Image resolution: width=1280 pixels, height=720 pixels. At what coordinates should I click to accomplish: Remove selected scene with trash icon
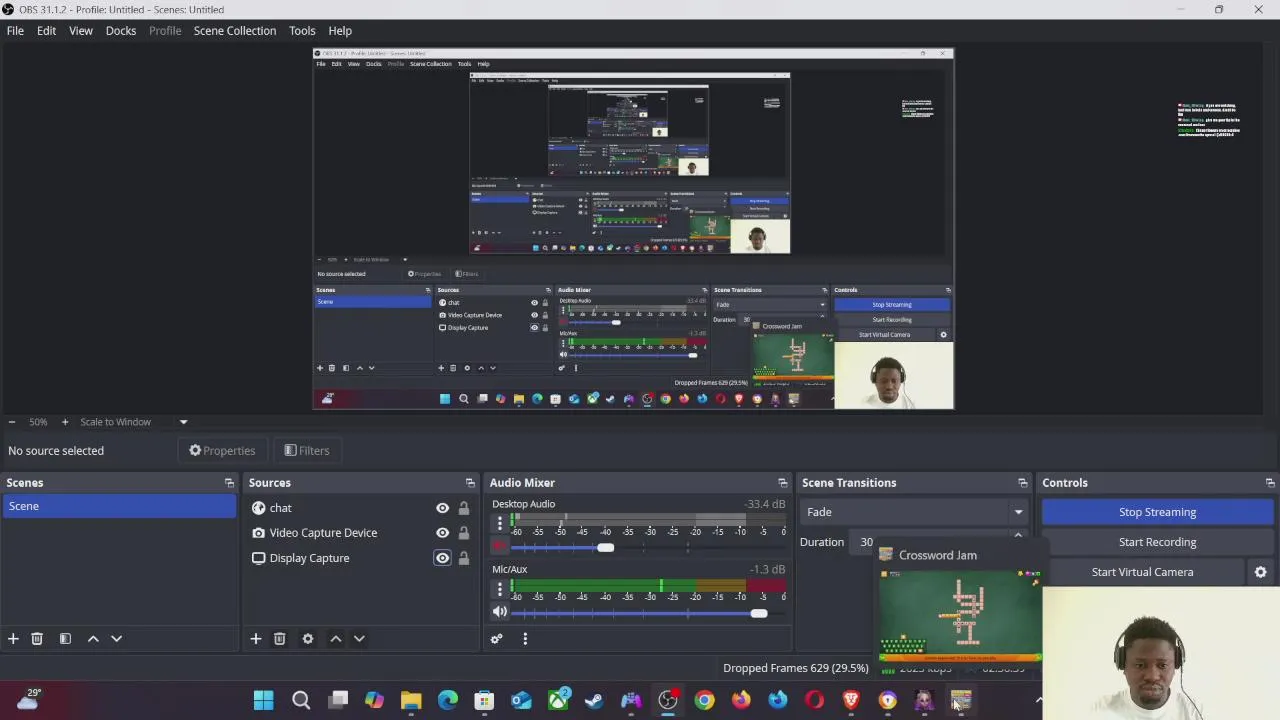click(x=37, y=638)
